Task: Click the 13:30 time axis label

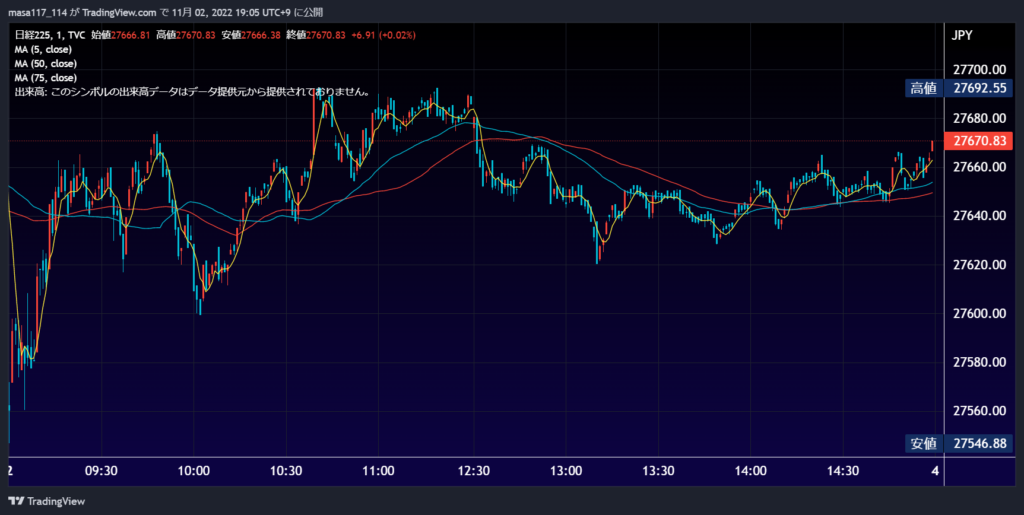Action: coord(658,471)
